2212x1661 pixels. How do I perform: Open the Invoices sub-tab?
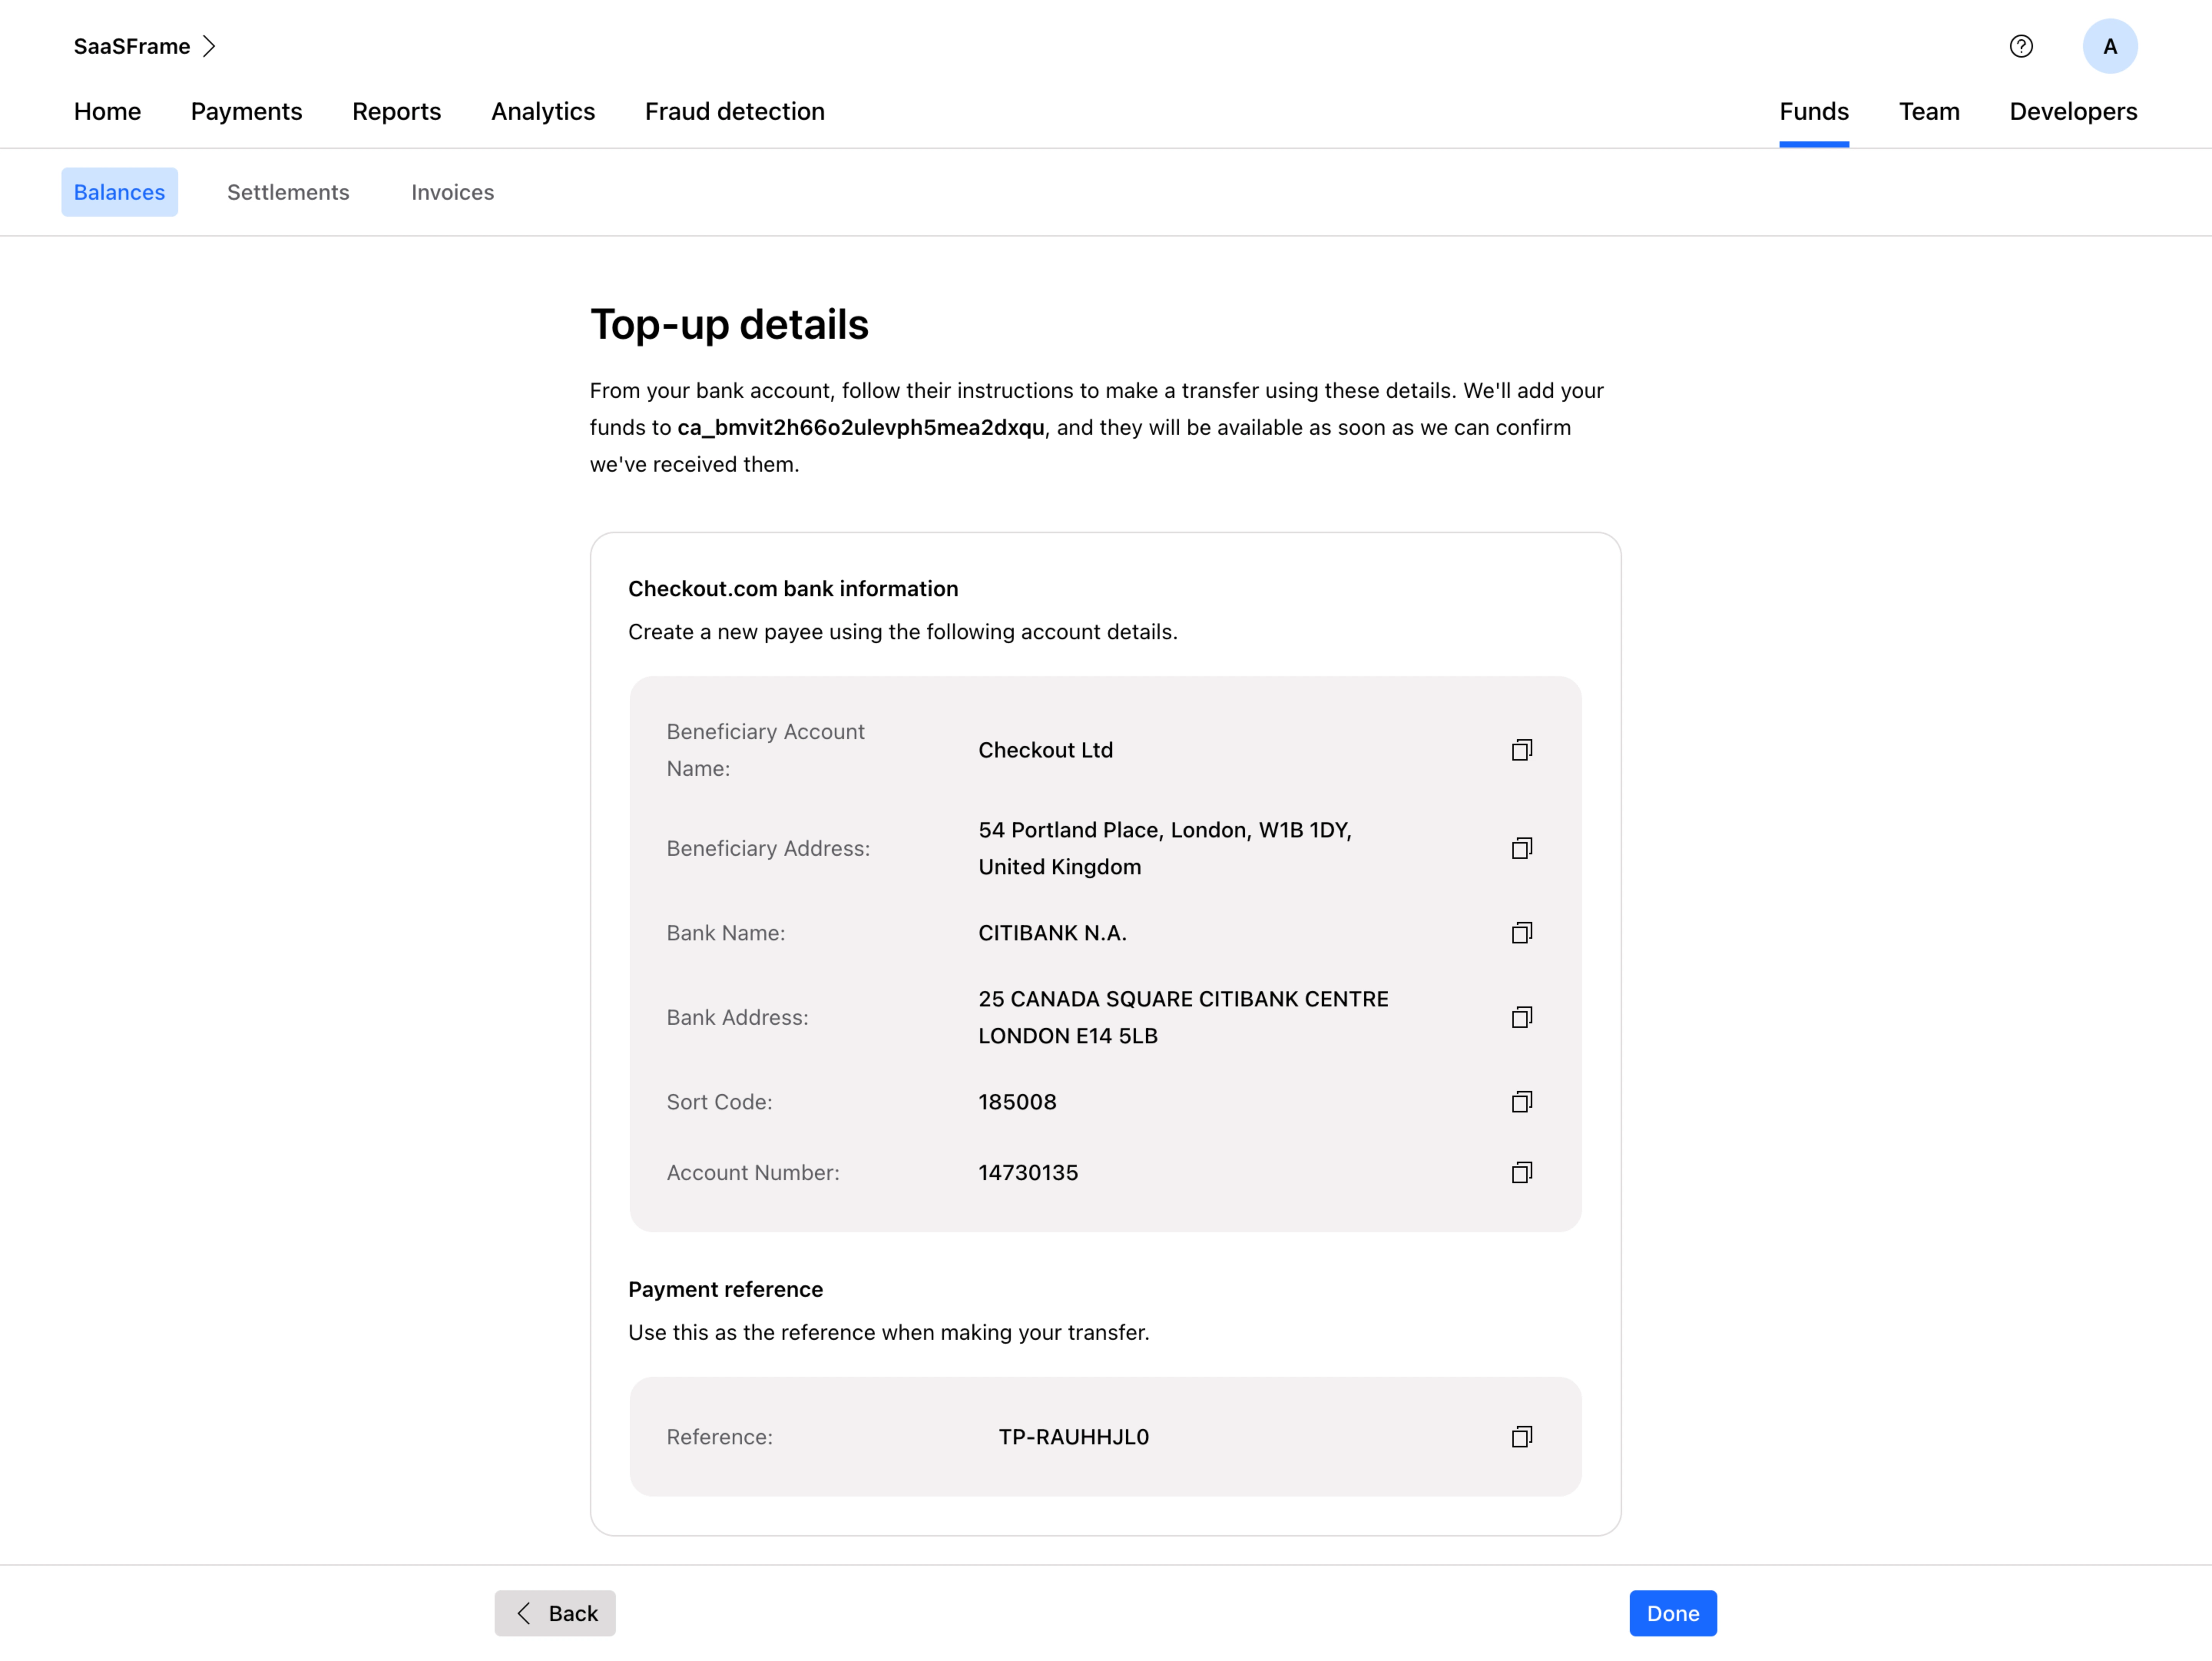[x=452, y=192]
